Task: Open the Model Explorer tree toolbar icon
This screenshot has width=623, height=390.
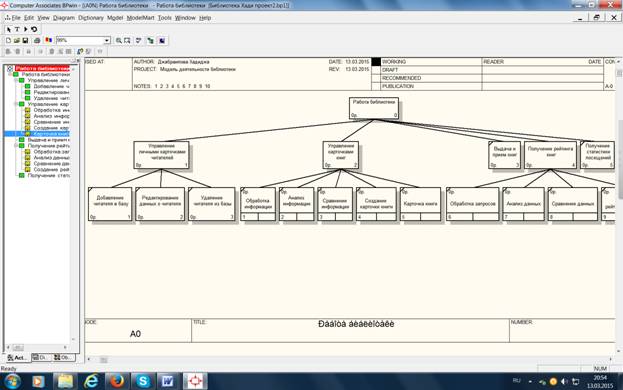Action: [150, 41]
